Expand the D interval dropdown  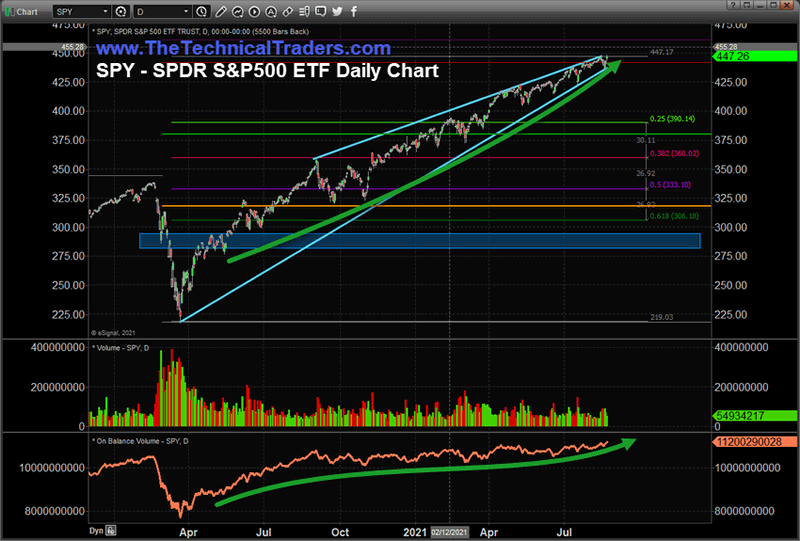pos(186,11)
